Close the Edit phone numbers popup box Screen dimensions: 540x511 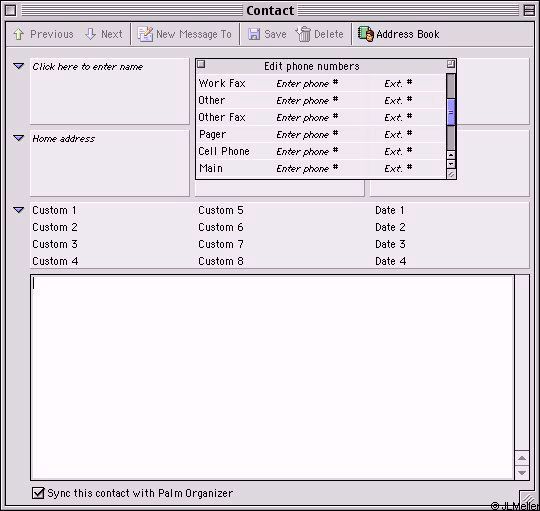pyautogui.click(x=201, y=64)
